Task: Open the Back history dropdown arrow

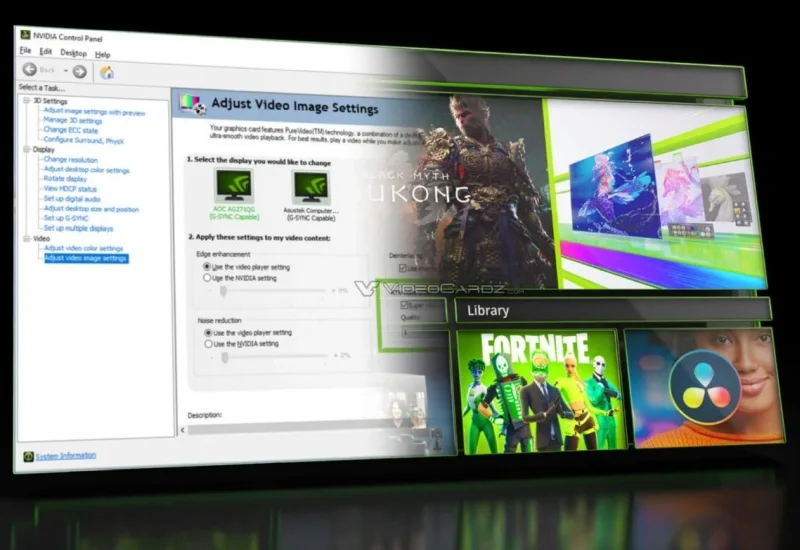Action: coord(65,70)
